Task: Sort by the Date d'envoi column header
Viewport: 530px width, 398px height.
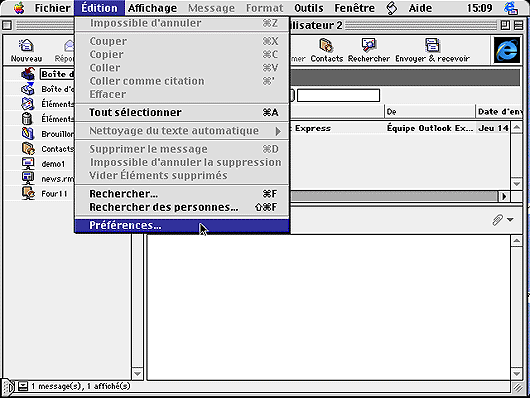Action: [499, 112]
